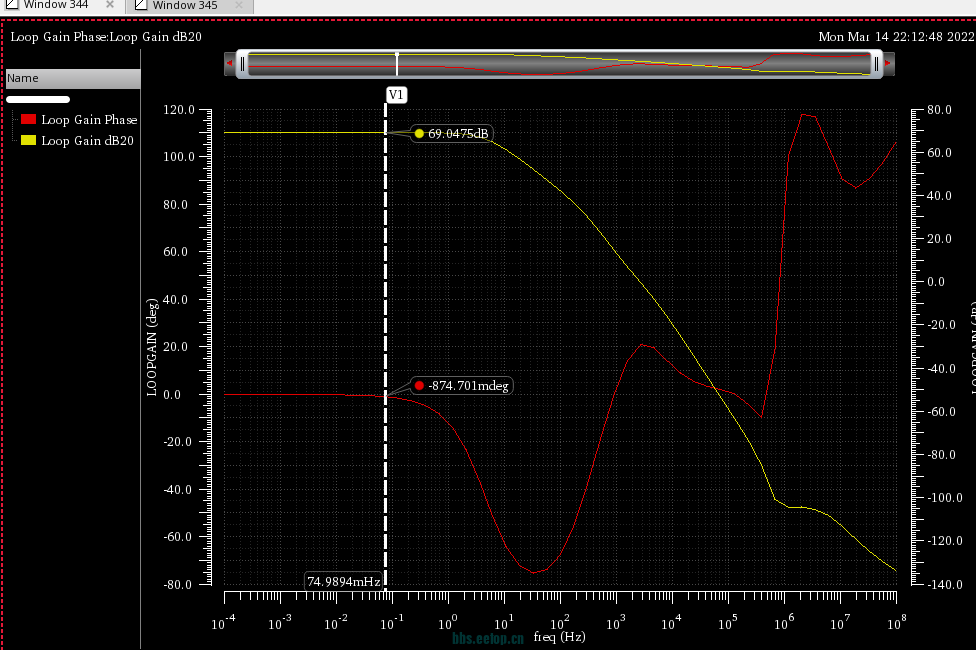Click the red Loop Gain Phase swatch
Screen dimensions: 976x650
(x=29, y=119)
